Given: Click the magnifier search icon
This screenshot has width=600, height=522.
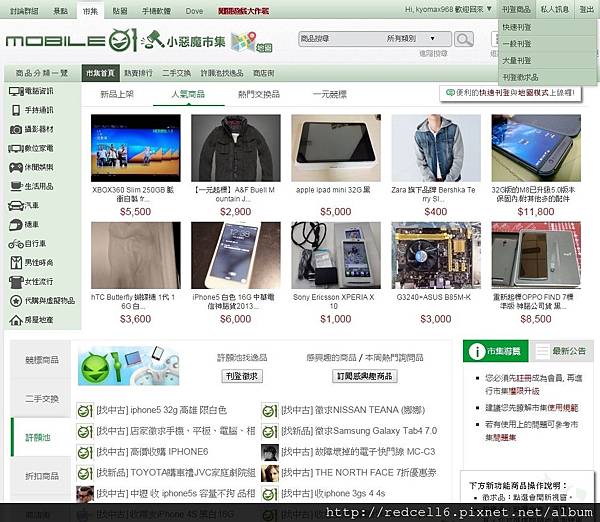Looking at the screenshot, I should (x=464, y=39).
